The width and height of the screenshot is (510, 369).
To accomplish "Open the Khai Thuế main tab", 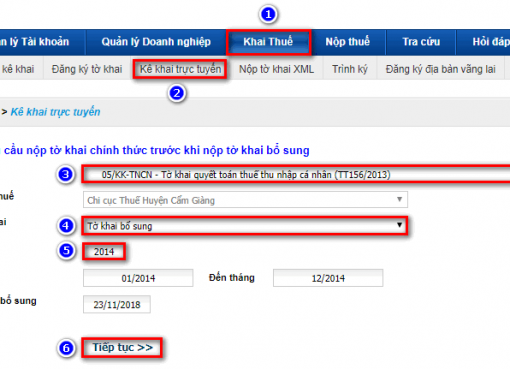I will pos(268,42).
